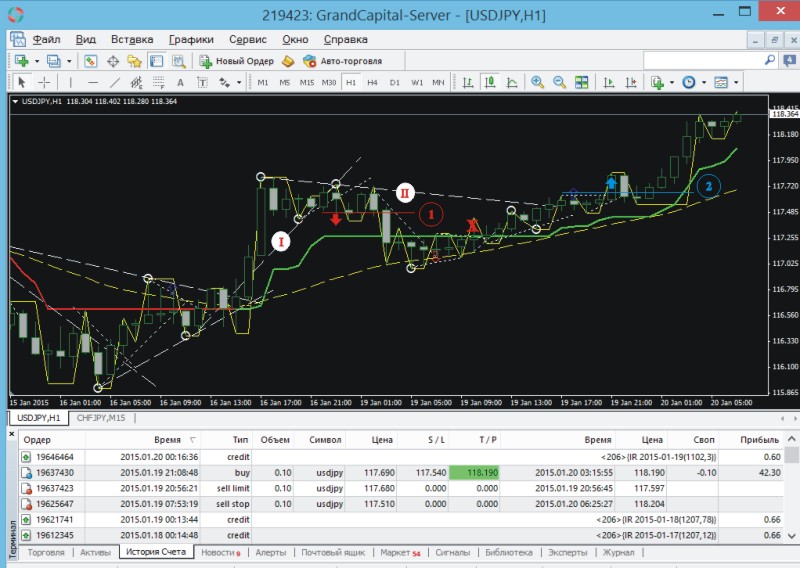Toggle the Market Watch window icon
Viewport: 800px width, 568px height.
click(x=90, y=61)
